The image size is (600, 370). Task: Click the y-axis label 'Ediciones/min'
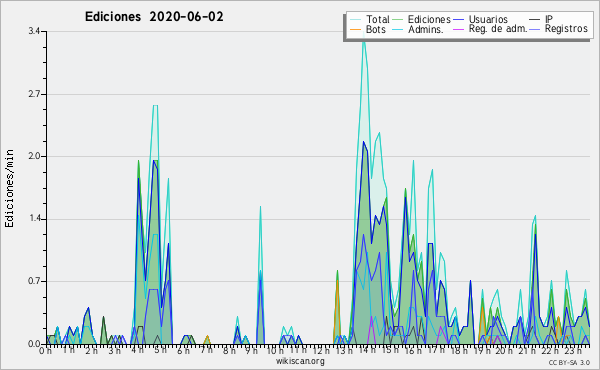coord(9,188)
